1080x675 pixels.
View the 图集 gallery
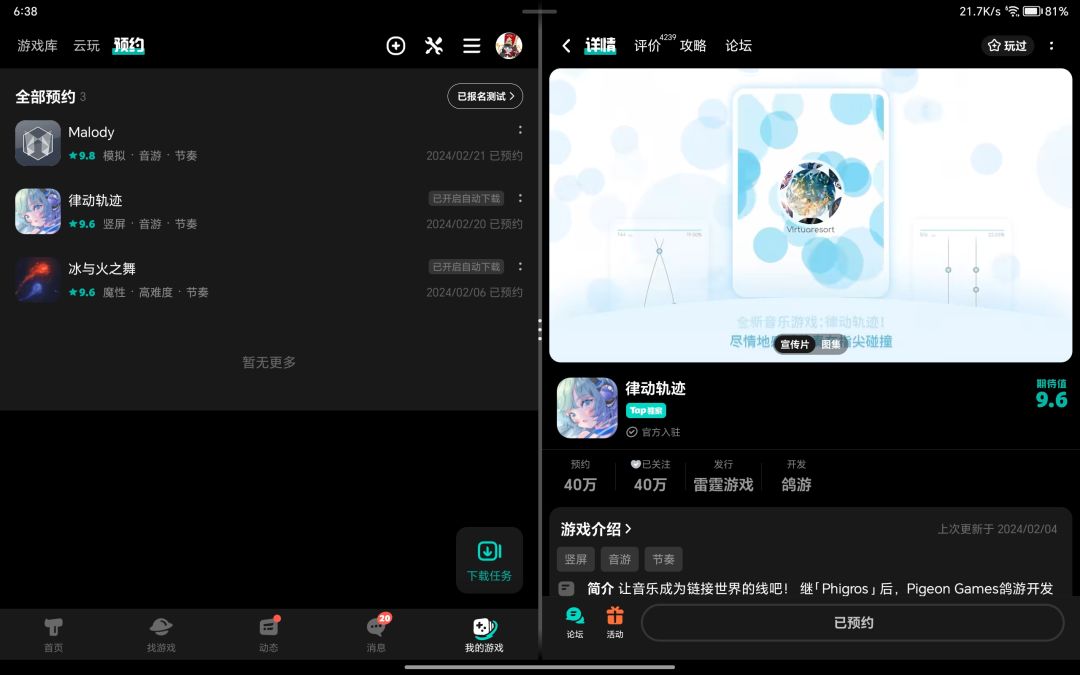click(831, 344)
